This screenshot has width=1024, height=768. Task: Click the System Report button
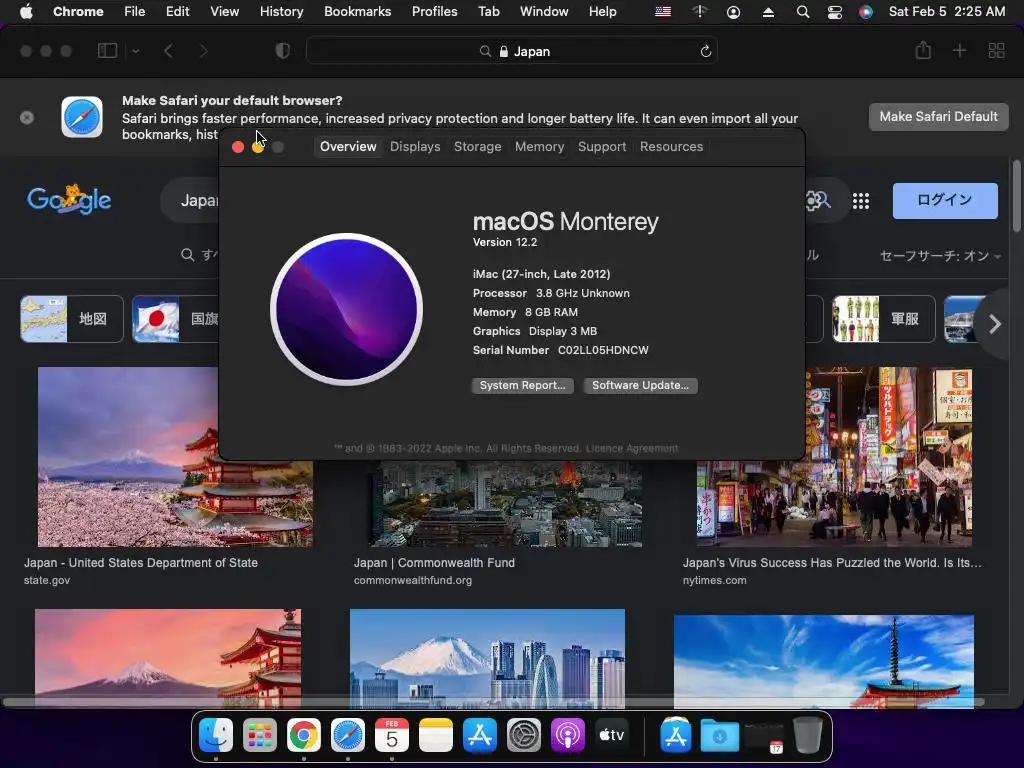point(522,385)
